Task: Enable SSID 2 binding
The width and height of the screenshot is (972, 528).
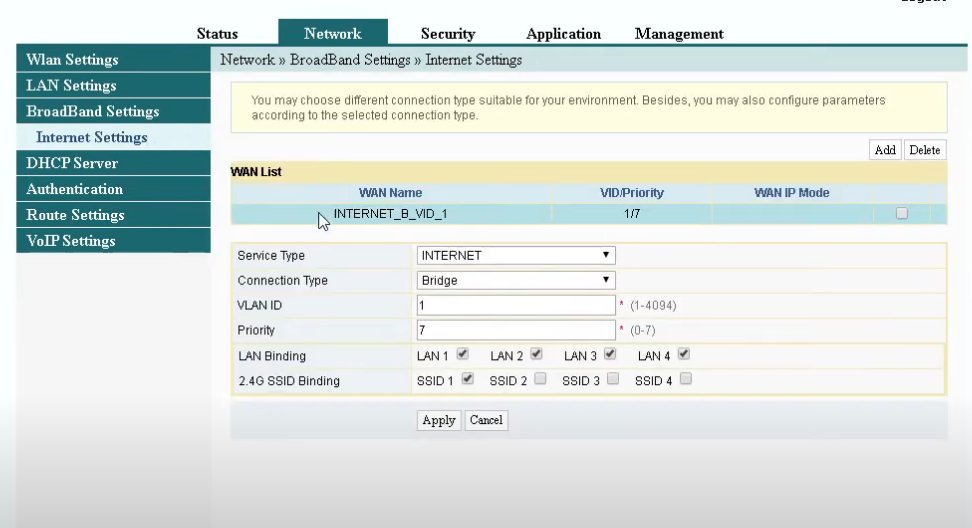Action: click(541, 379)
